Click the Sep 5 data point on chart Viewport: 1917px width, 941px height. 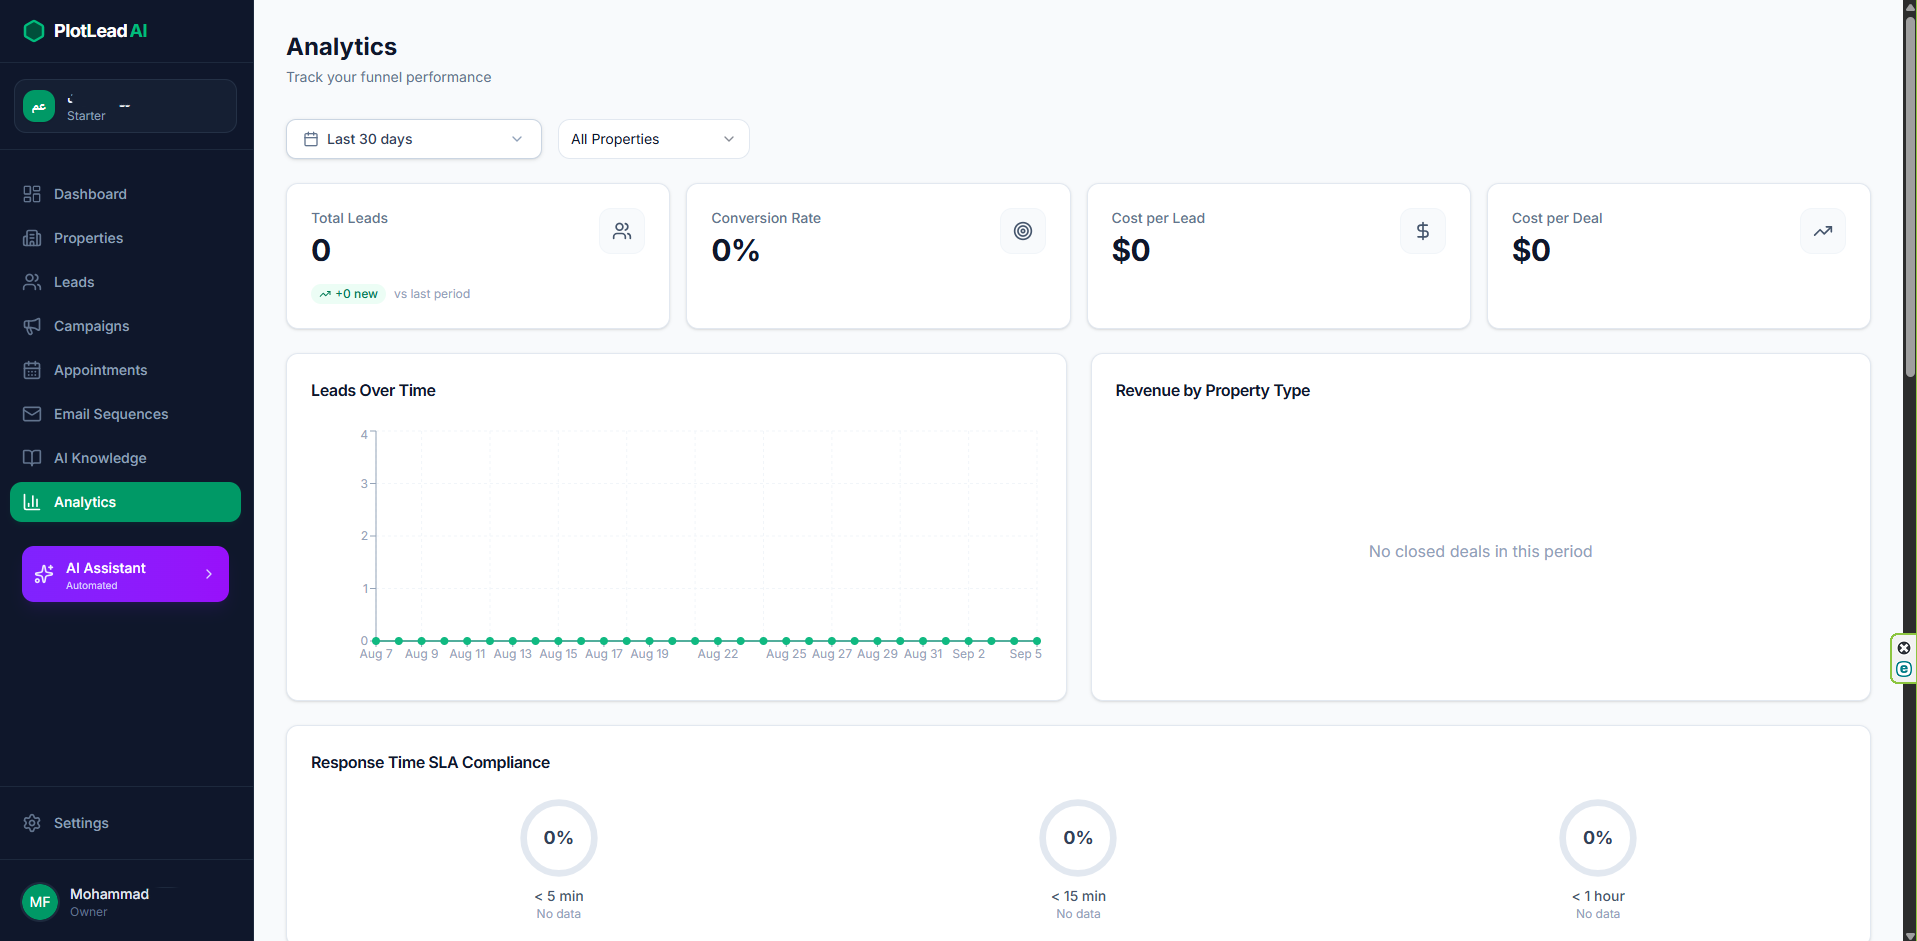click(1037, 641)
